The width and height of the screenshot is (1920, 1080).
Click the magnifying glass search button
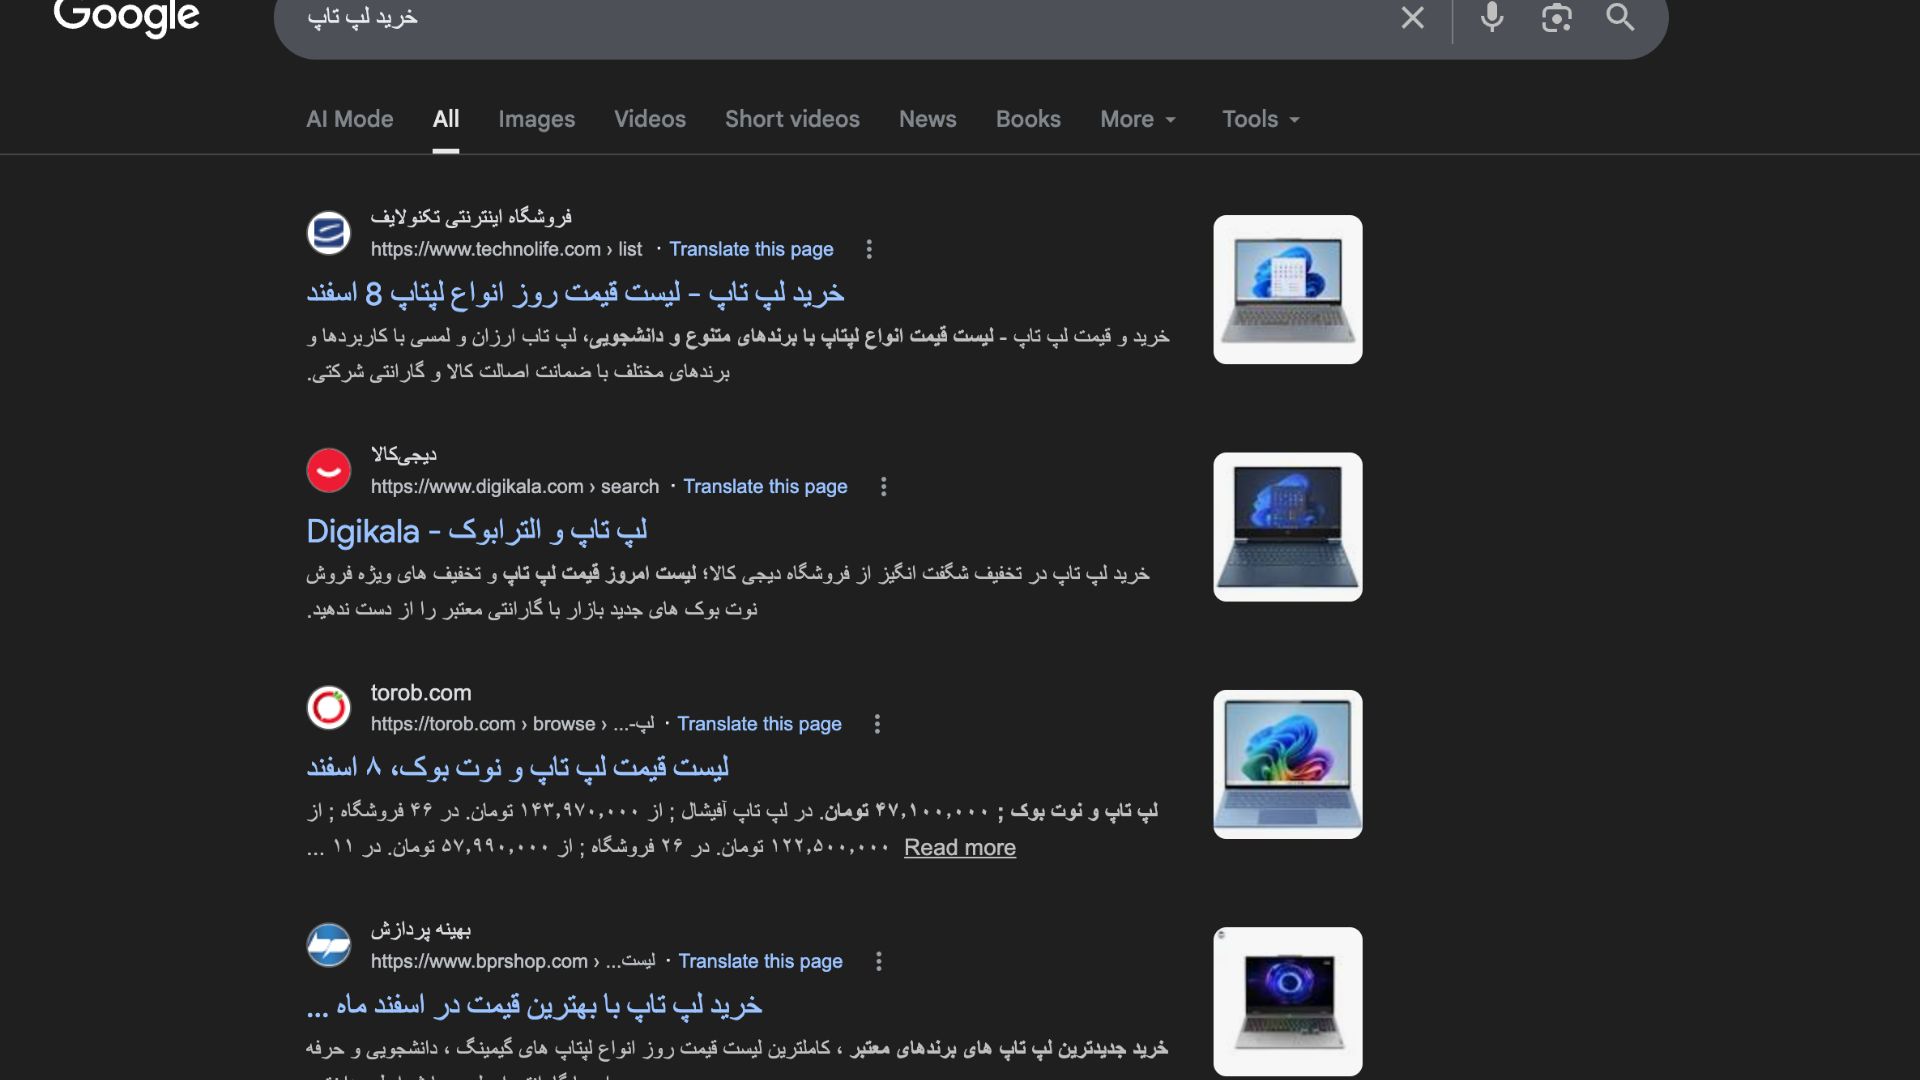point(1620,17)
